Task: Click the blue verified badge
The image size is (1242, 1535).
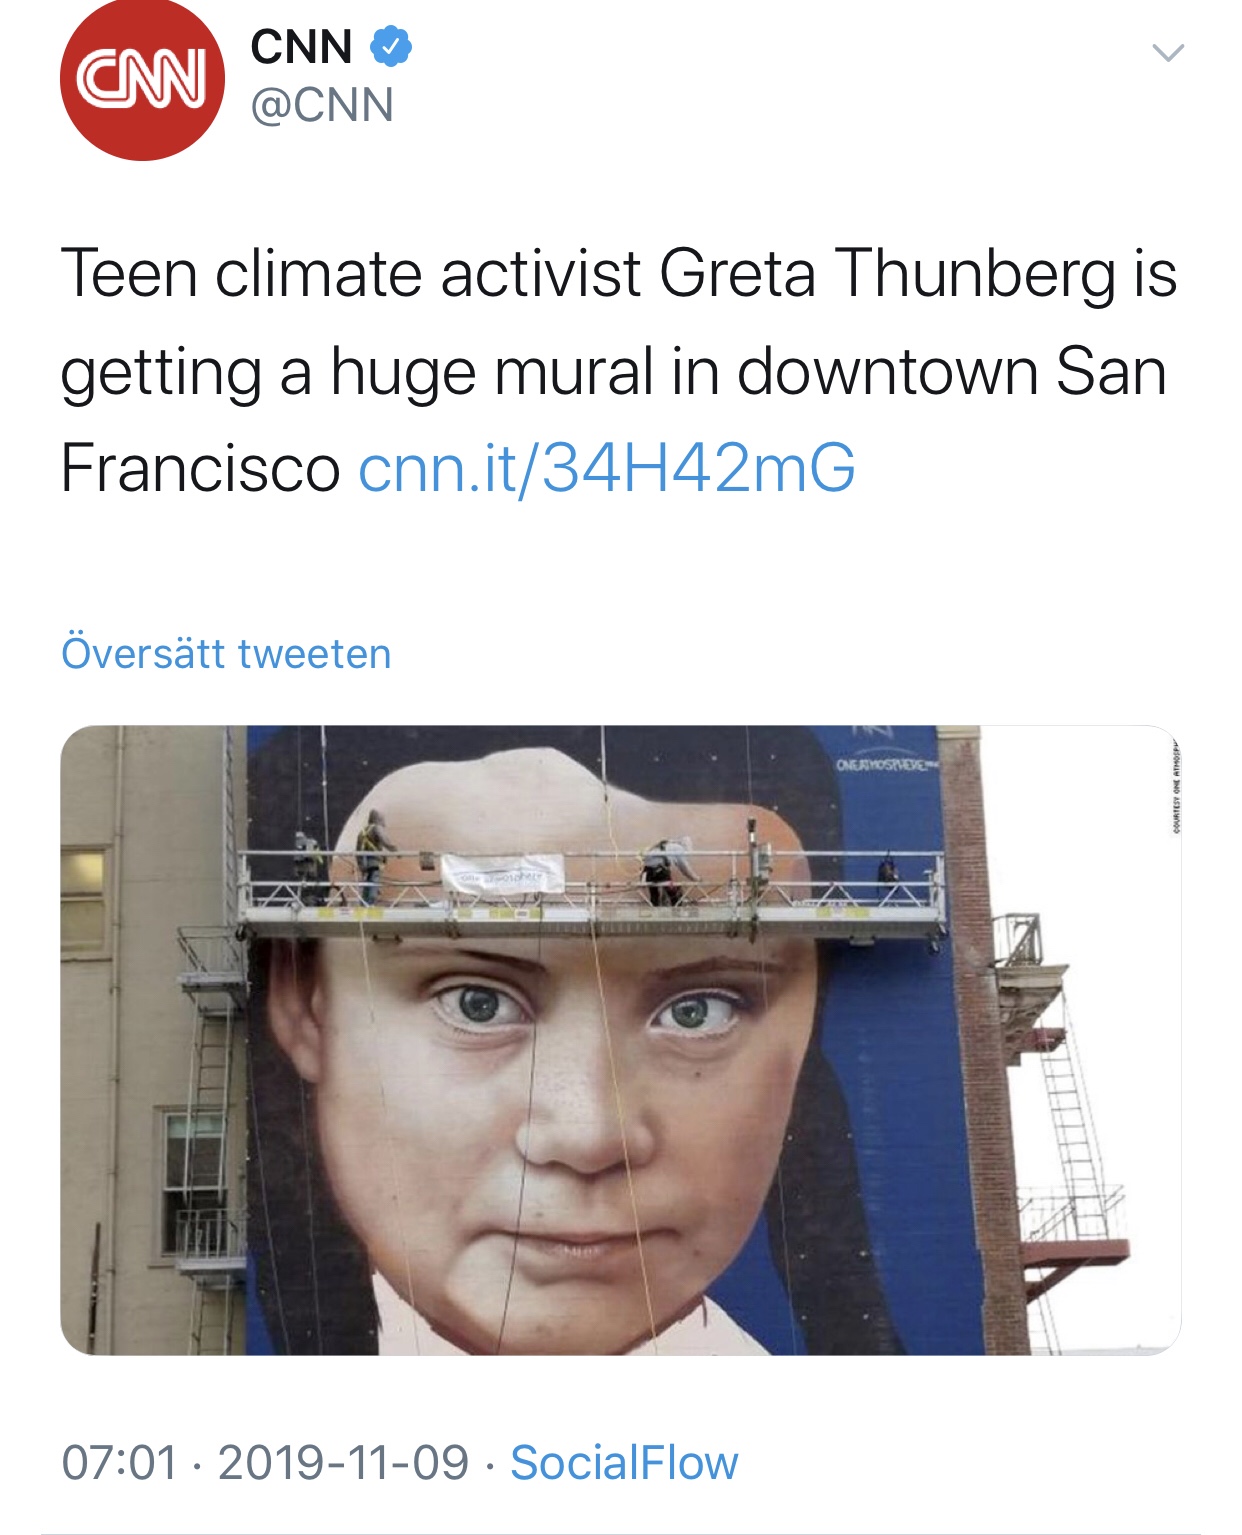Action: click(391, 47)
